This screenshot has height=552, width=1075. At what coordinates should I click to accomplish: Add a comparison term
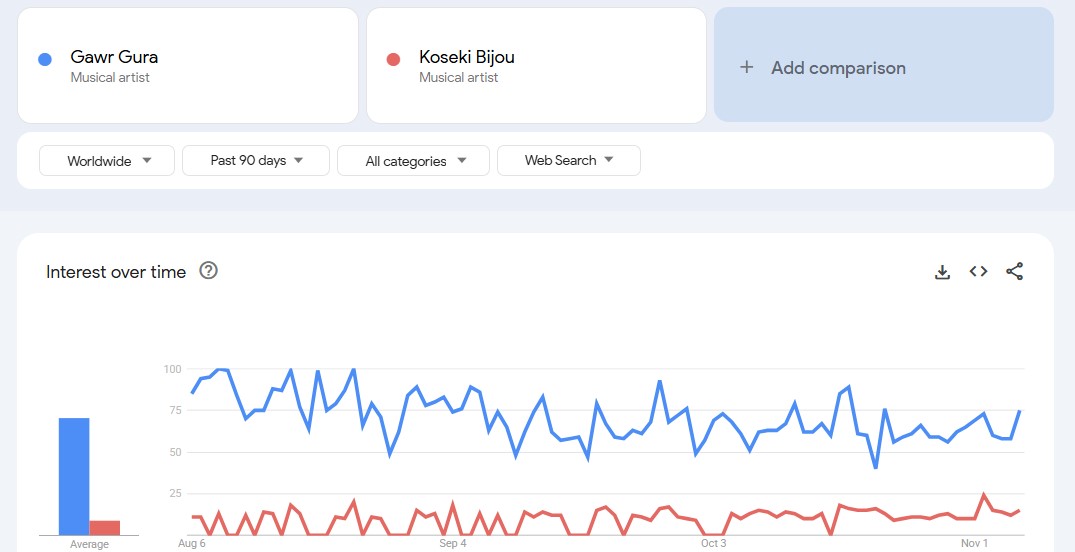tap(838, 68)
